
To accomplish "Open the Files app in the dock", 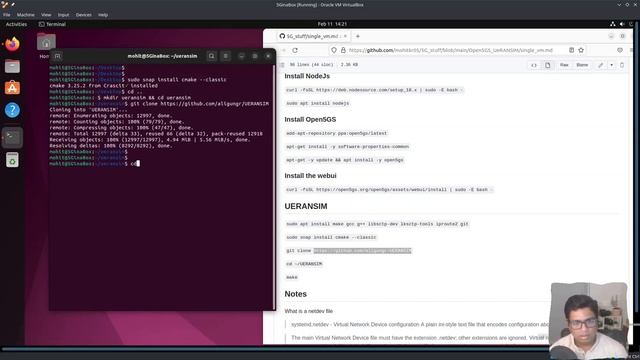I will click(12, 66).
